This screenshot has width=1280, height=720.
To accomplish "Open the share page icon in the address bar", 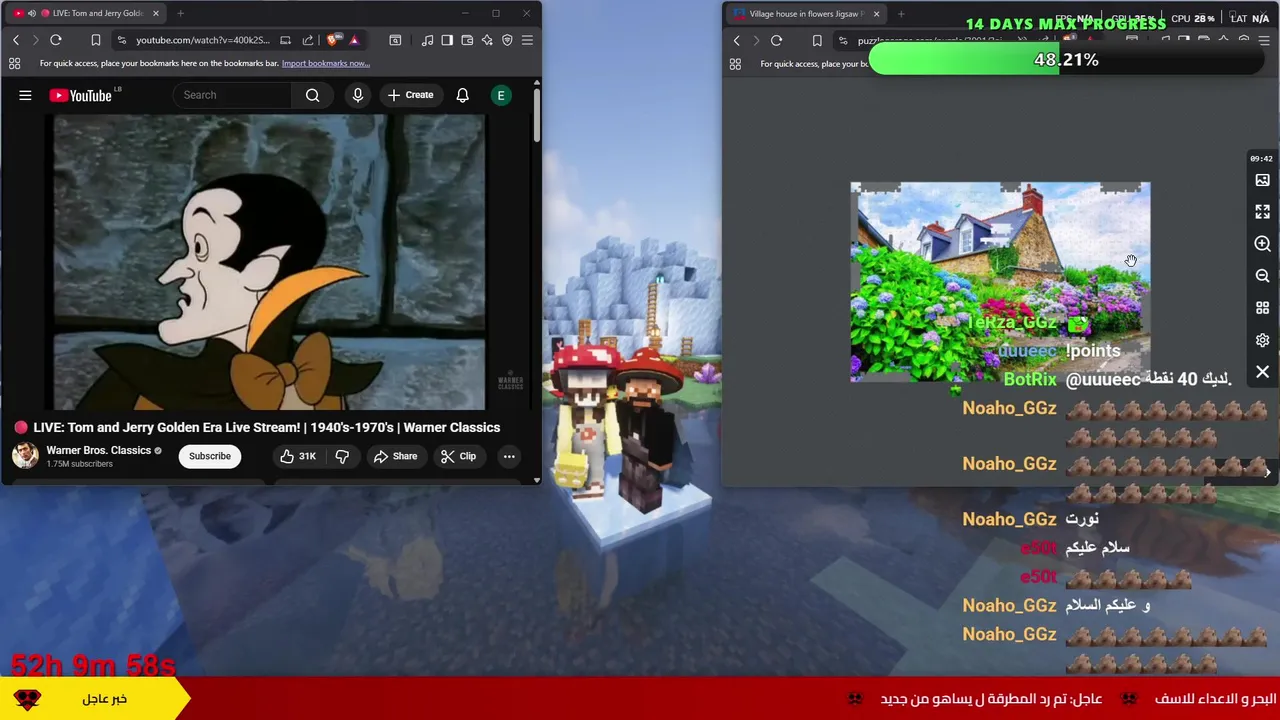I will pos(308,40).
